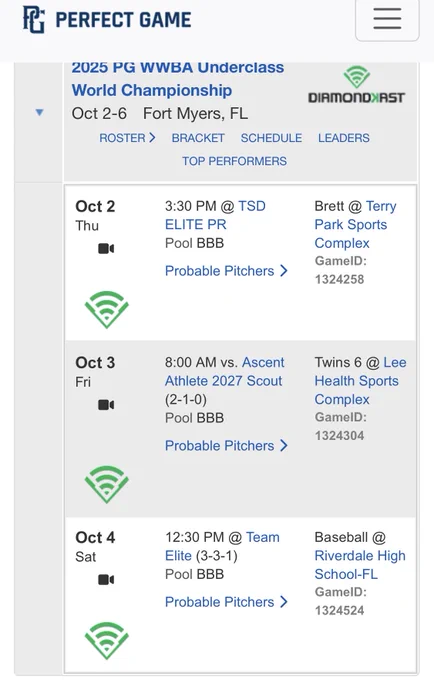
Task: Open DiamondKast green icon for Oct 2 game
Action: [x=107, y=310]
